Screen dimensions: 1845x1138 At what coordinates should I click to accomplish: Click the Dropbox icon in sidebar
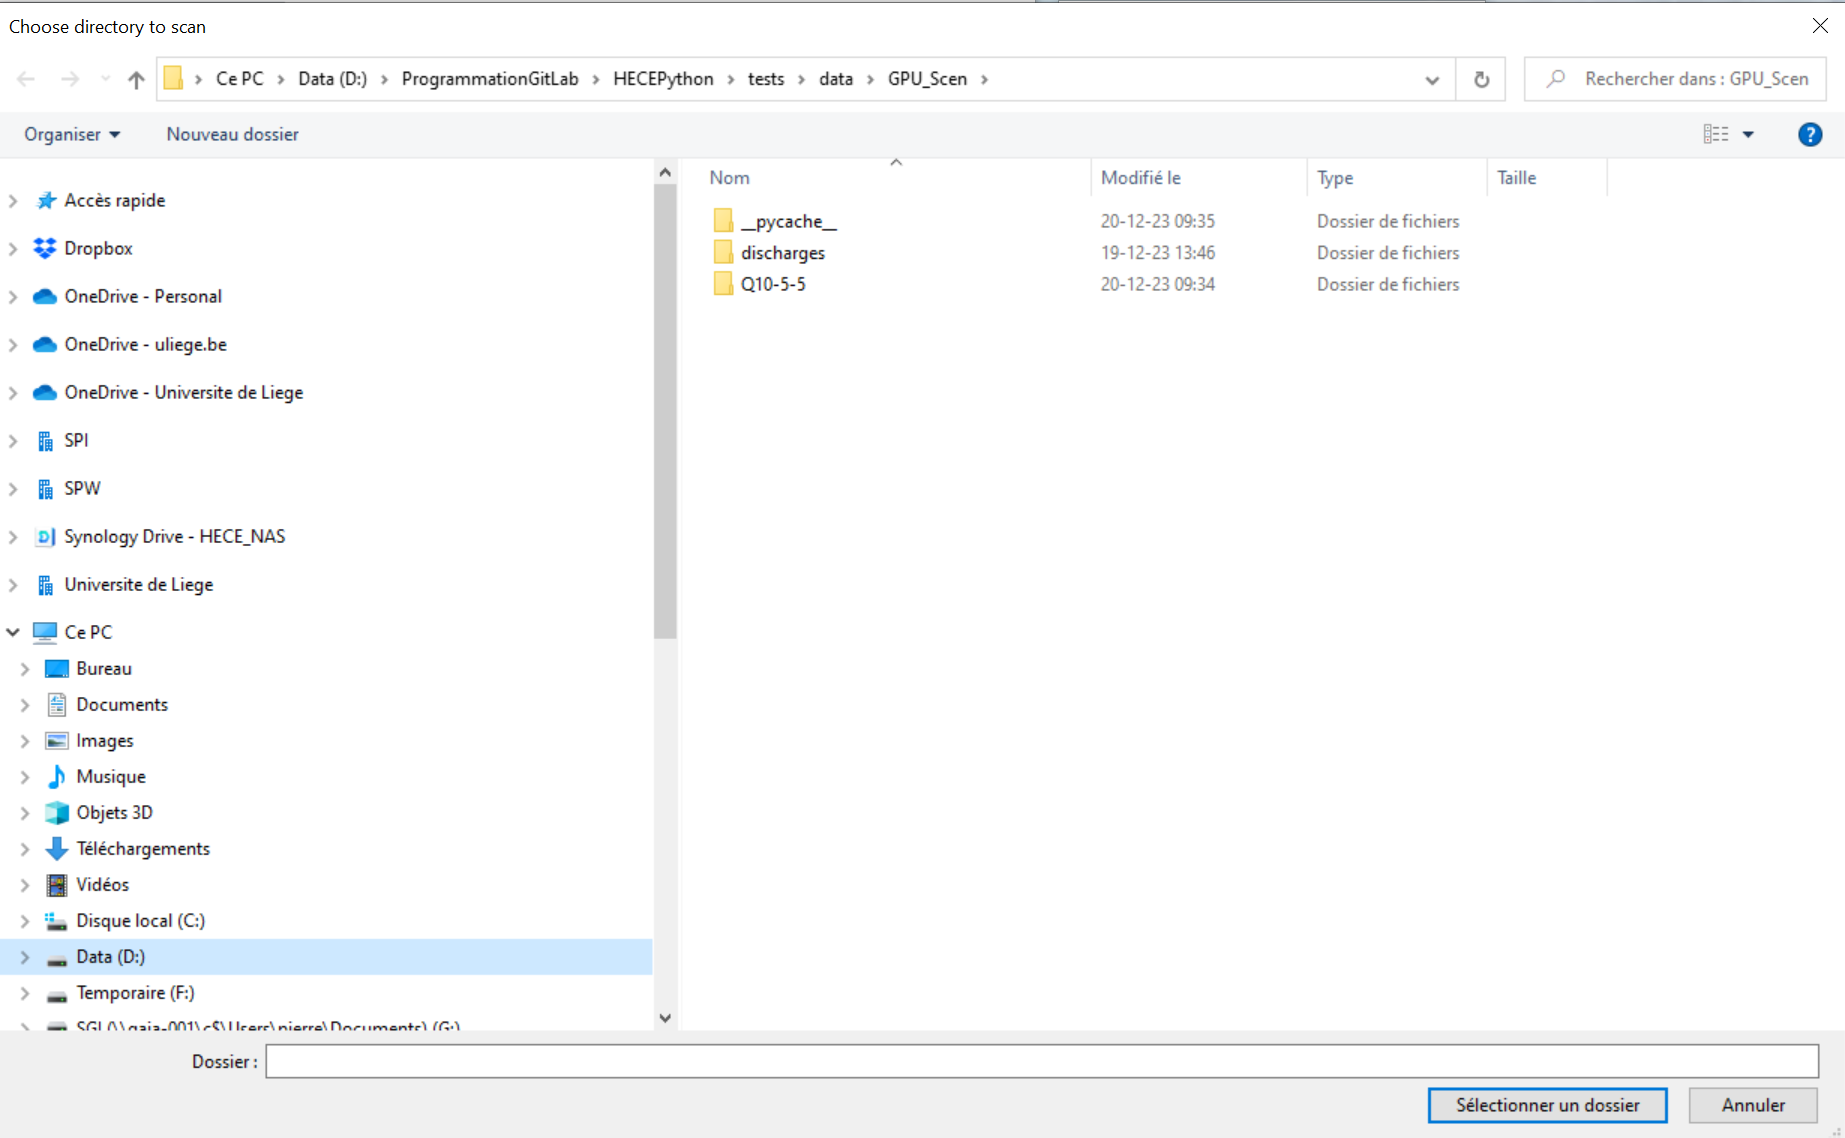(x=45, y=248)
